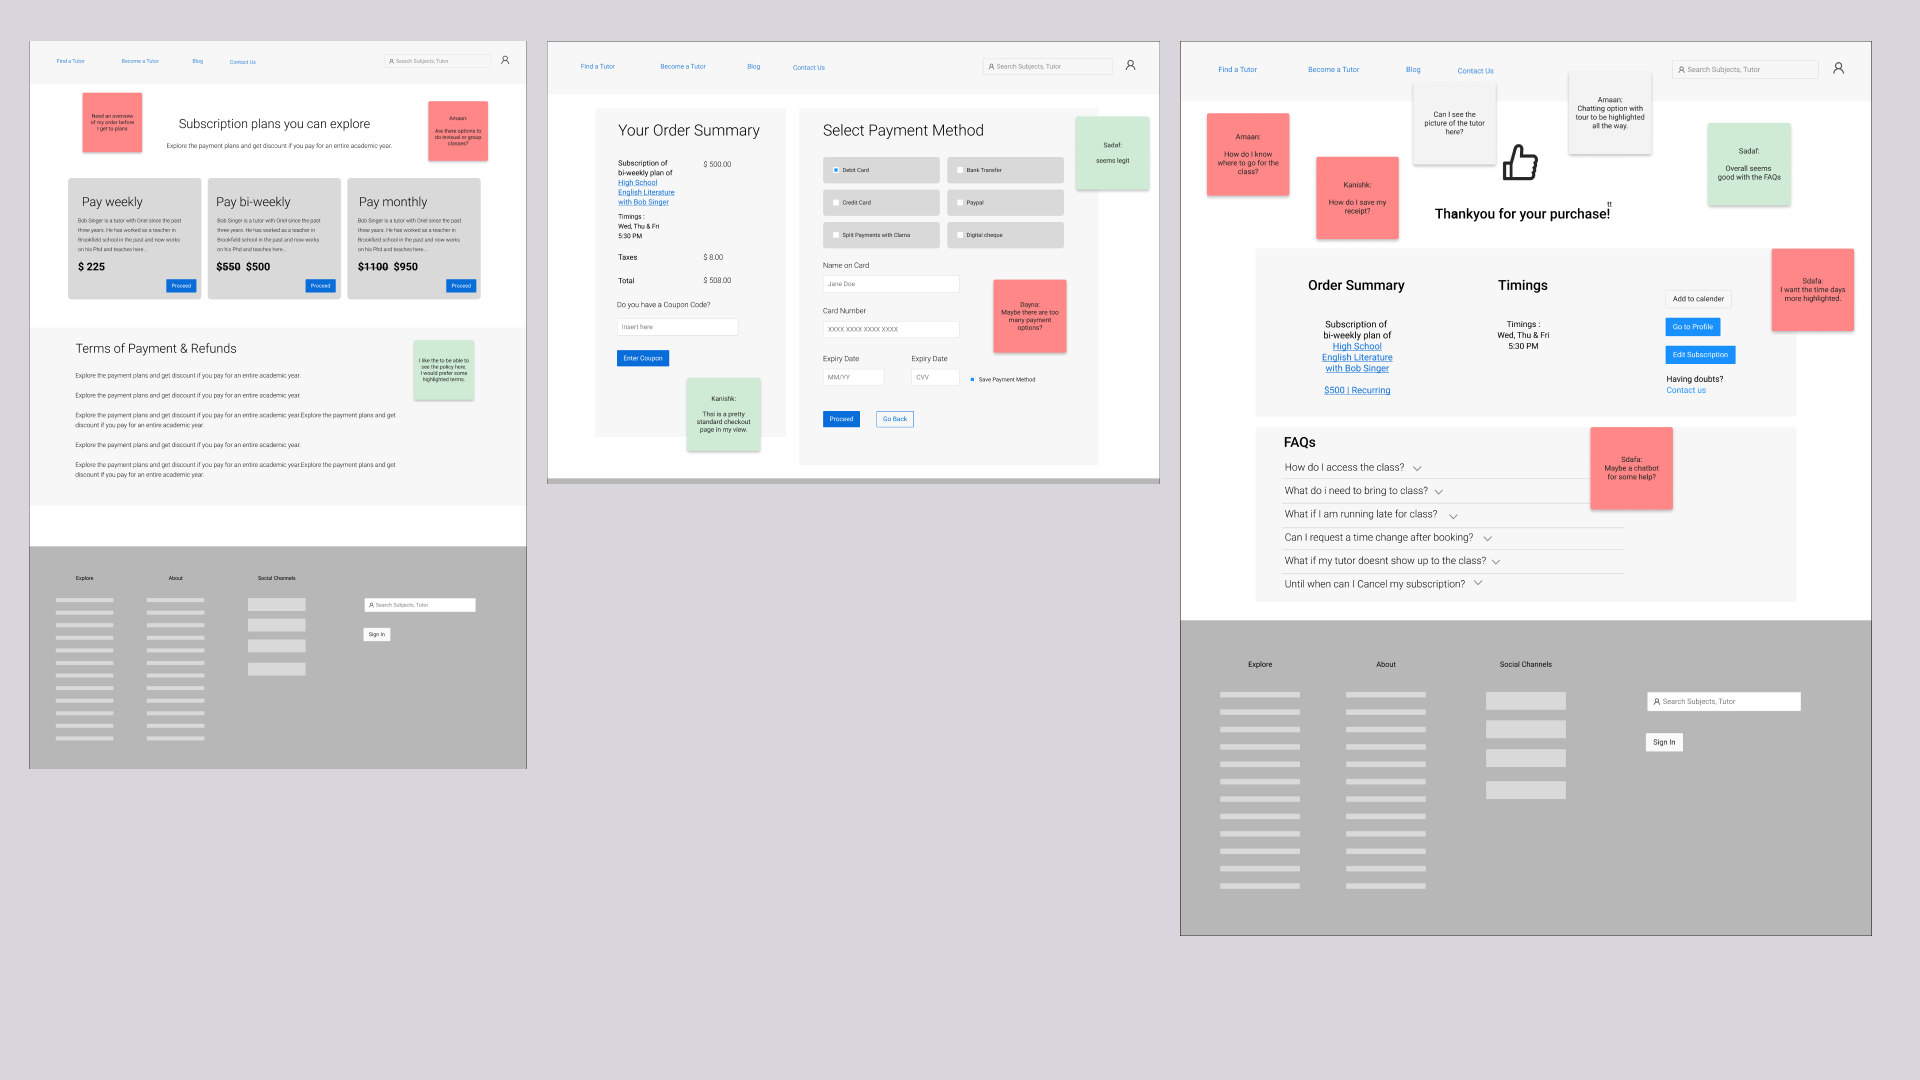This screenshot has width=1920, height=1080.
Task: Toggle the Save Payment Method checkbox
Action: [972, 379]
